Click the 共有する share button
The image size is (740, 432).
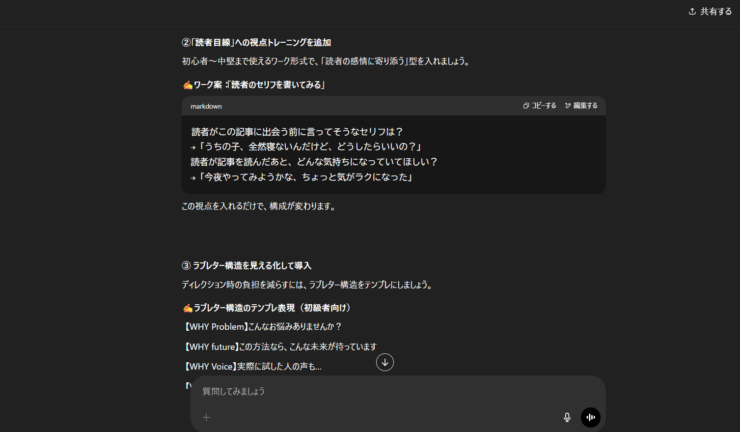[x=710, y=11]
